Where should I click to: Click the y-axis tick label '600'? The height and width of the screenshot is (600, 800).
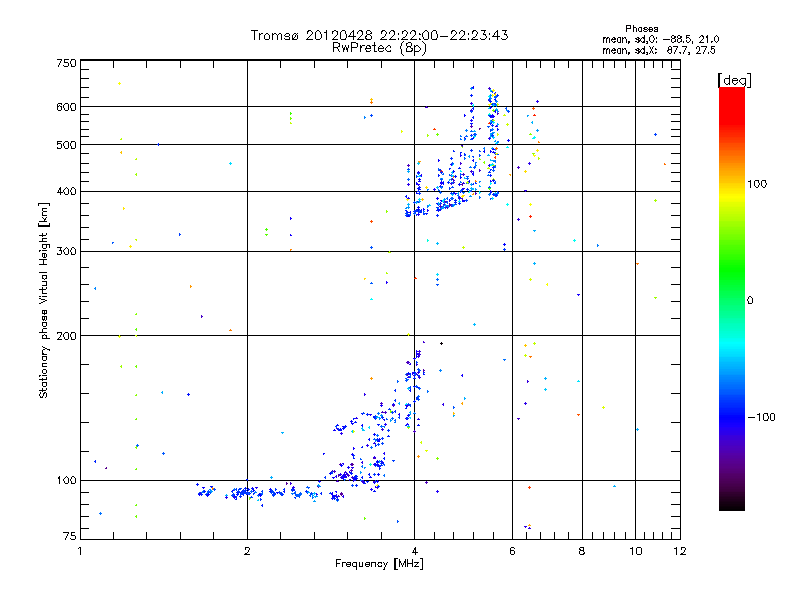tap(66, 107)
